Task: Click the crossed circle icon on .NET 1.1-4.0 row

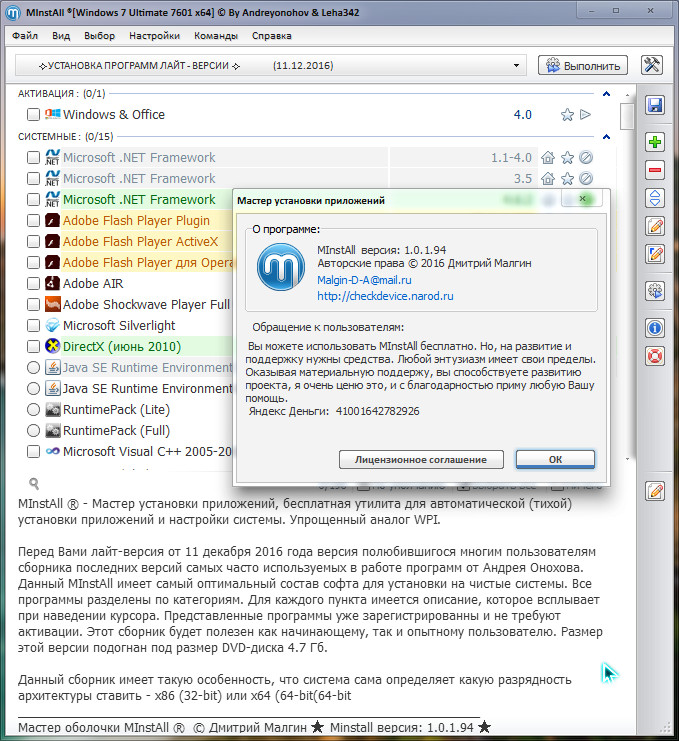Action: pyautogui.click(x=586, y=157)
